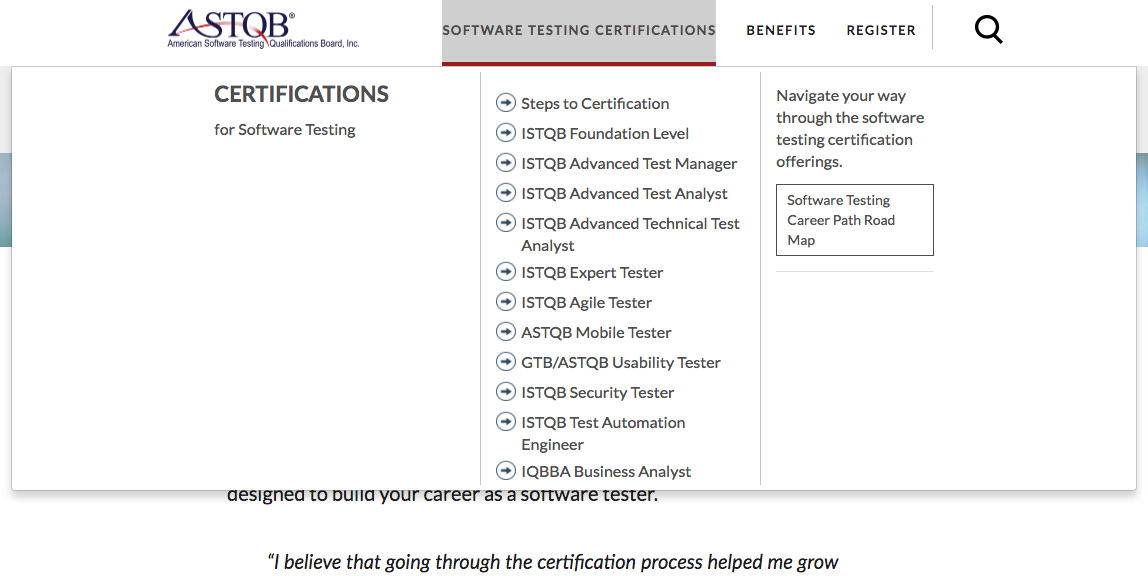Viewport: 1148px width, 576px height.
Task: Click arrow icon beside ASTQB Mobile Tester
Action: [506, 332]
